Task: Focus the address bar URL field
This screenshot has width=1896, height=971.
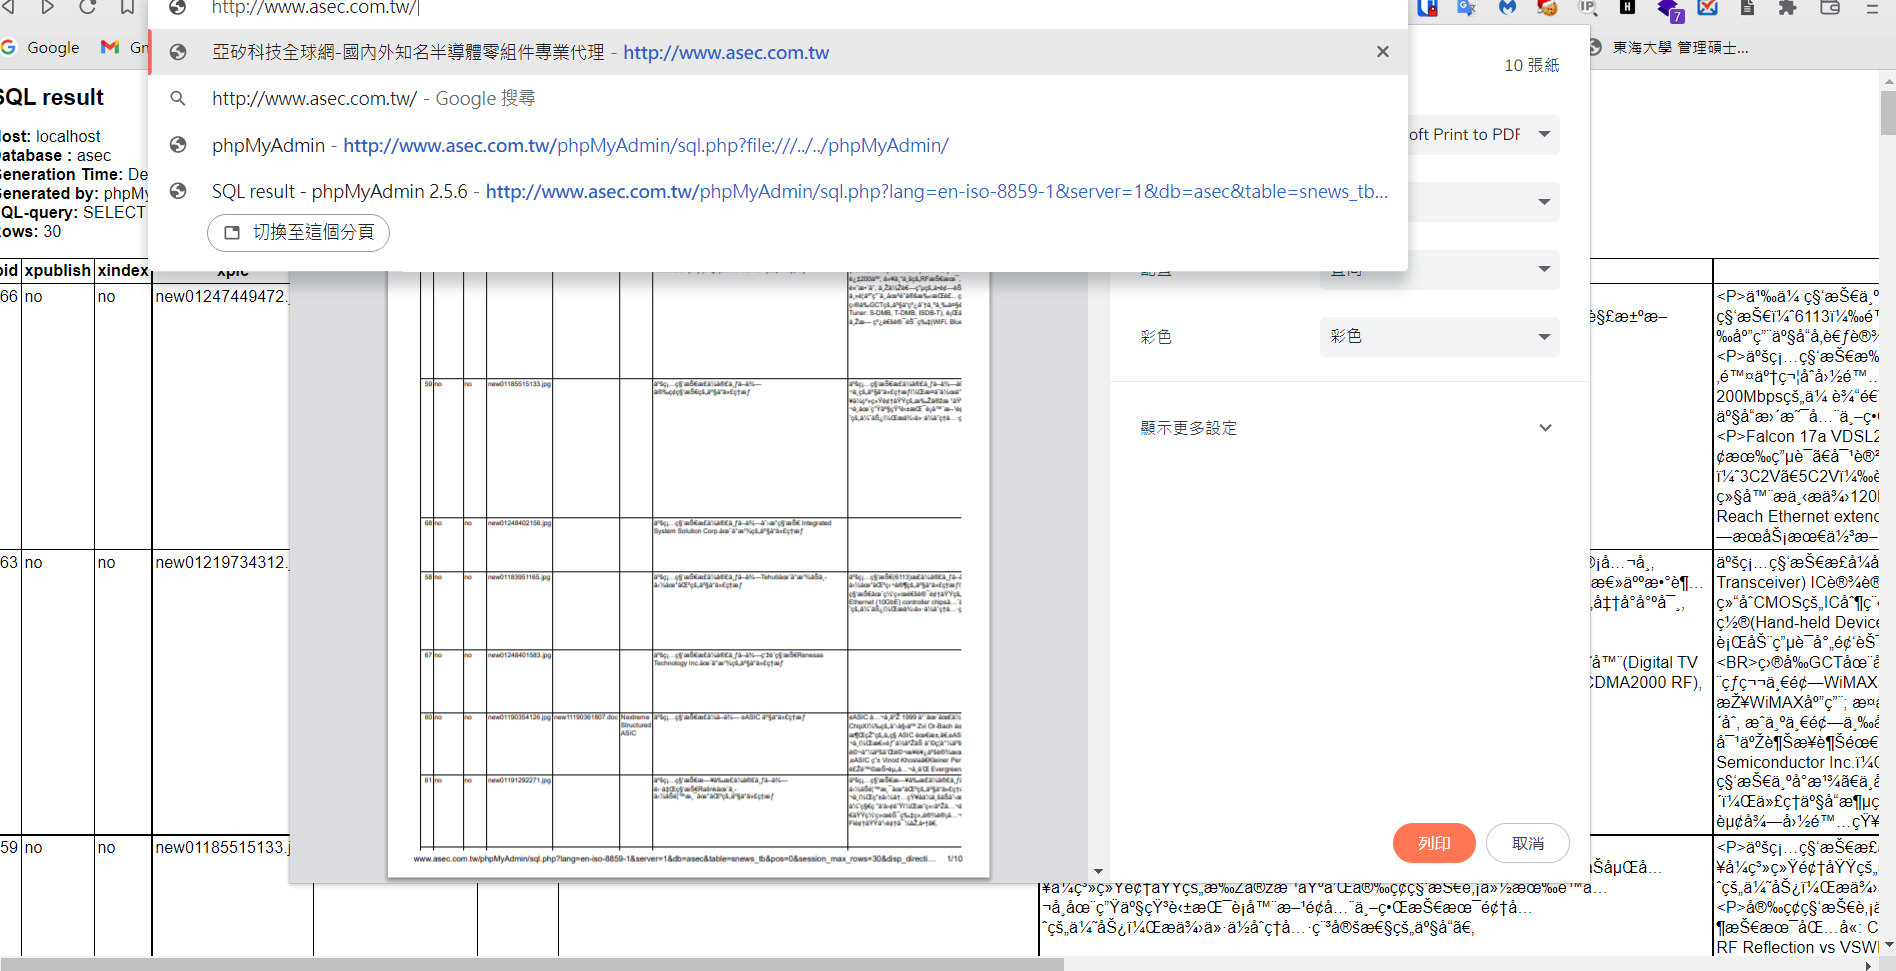Action: click(780, 8)
